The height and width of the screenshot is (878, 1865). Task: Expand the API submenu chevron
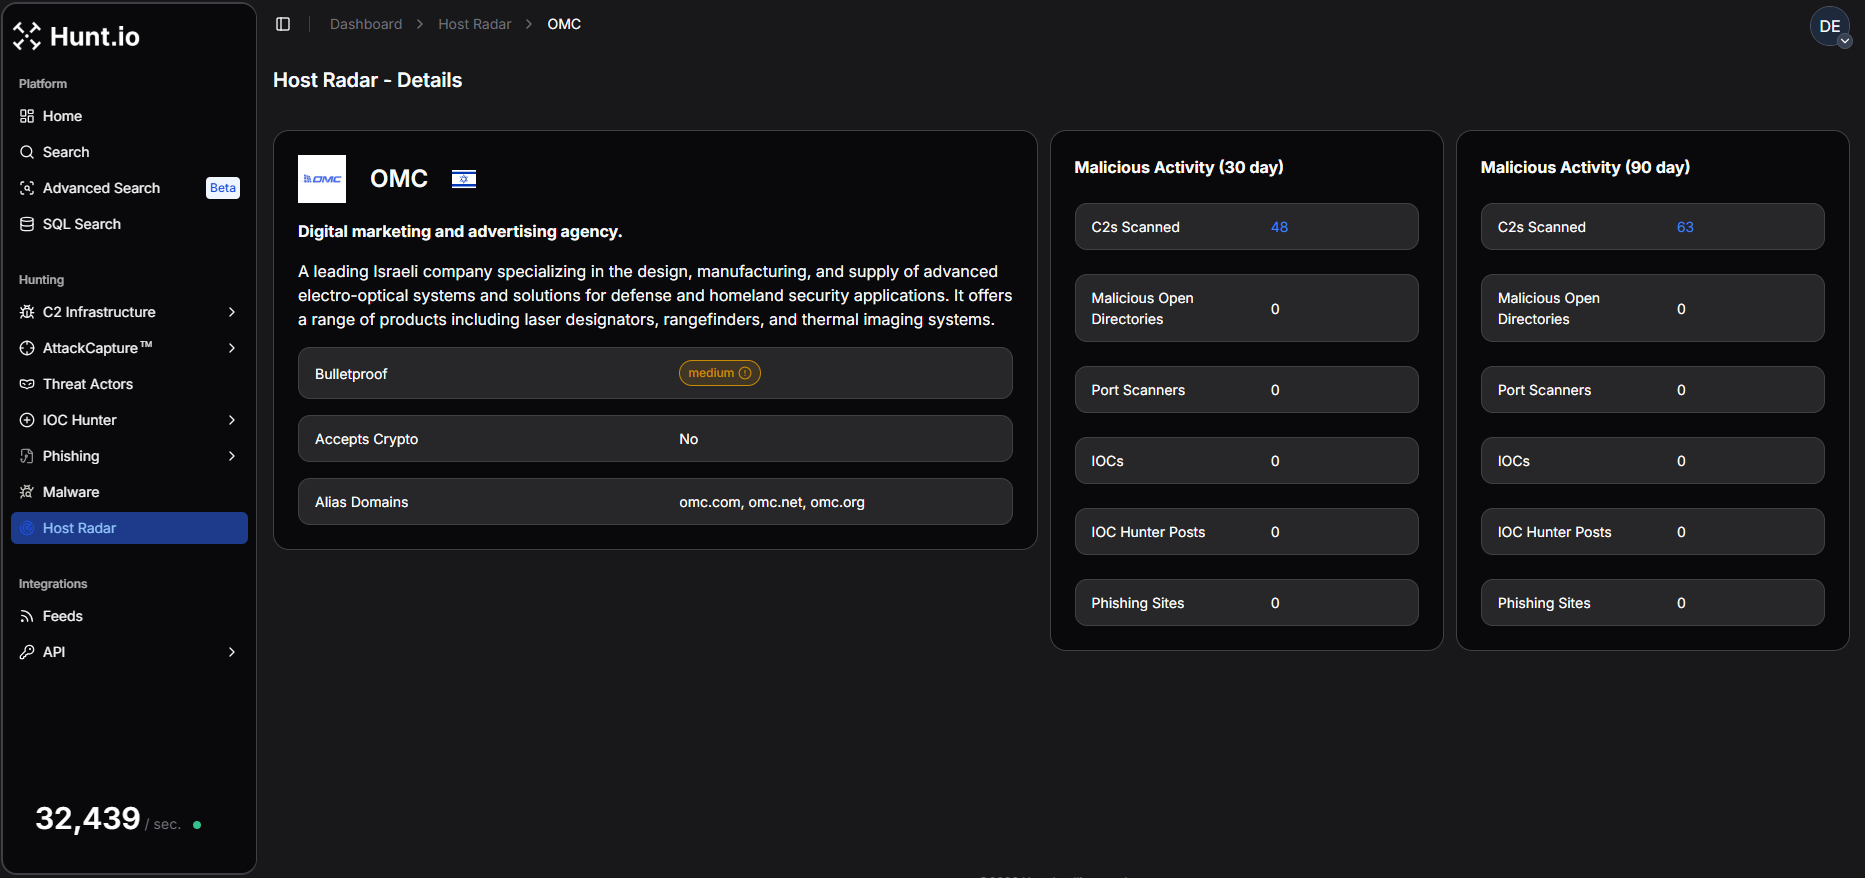232,652
